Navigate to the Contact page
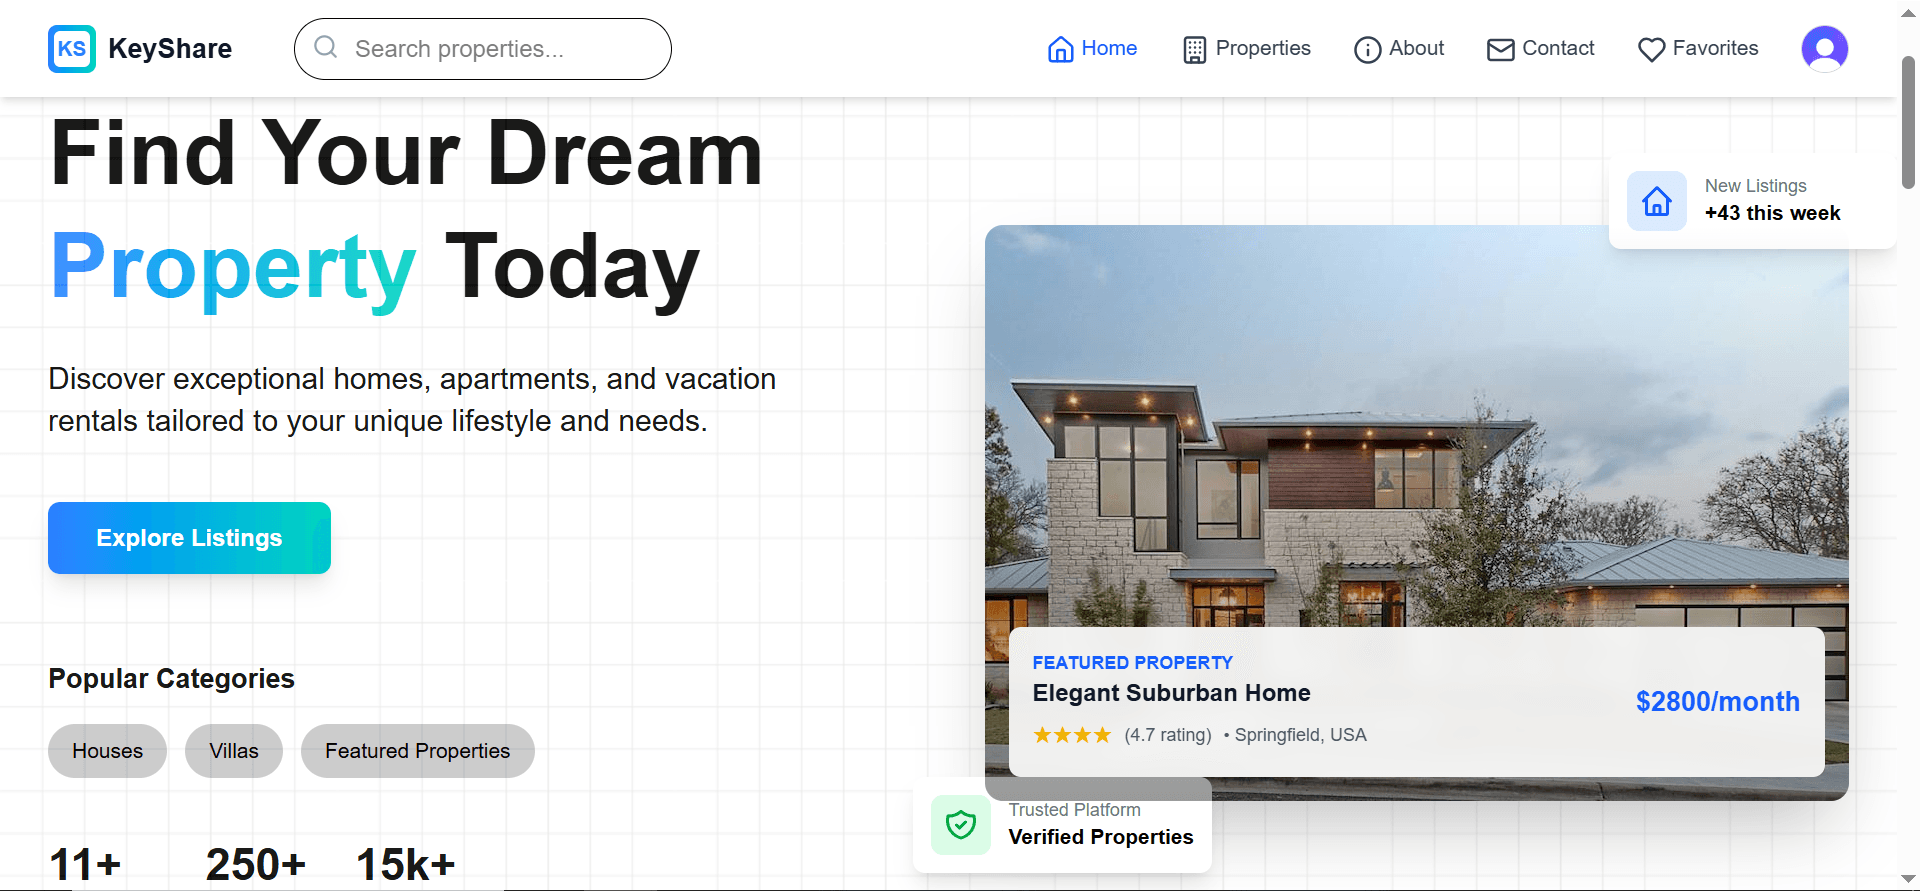Viewport: 1920px width, 891px height. (x=1557, y=48)
